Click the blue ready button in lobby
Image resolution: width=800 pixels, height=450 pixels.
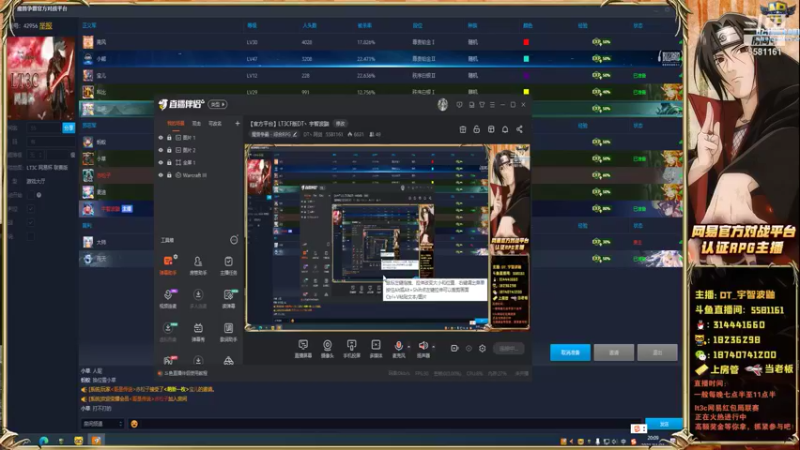point(570,353)
